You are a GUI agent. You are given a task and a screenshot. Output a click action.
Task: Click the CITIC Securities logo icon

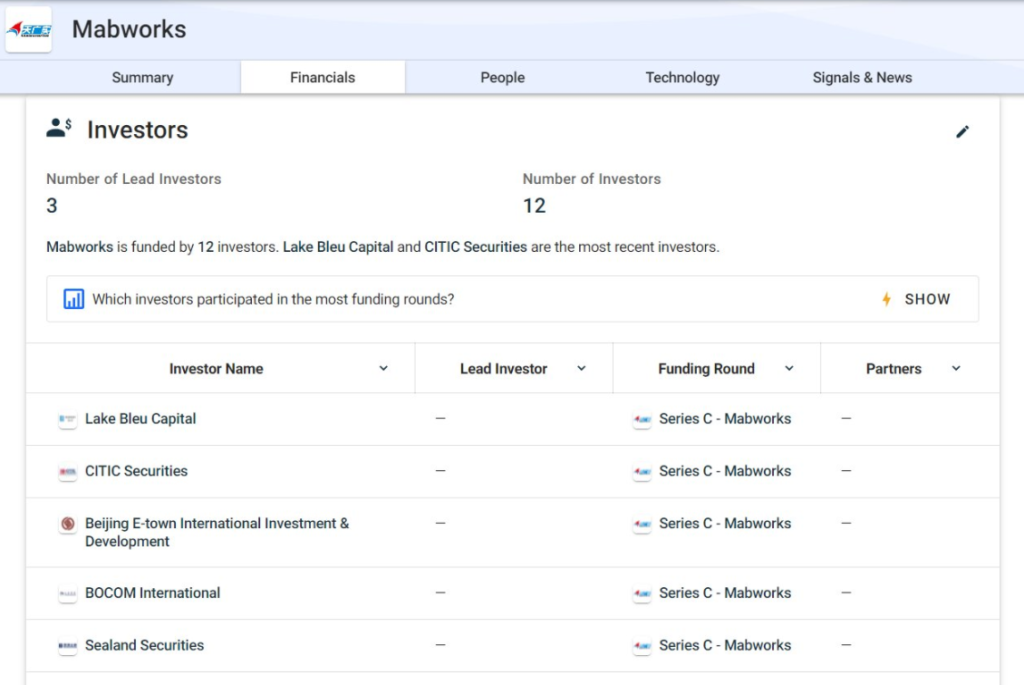(67, 471)
